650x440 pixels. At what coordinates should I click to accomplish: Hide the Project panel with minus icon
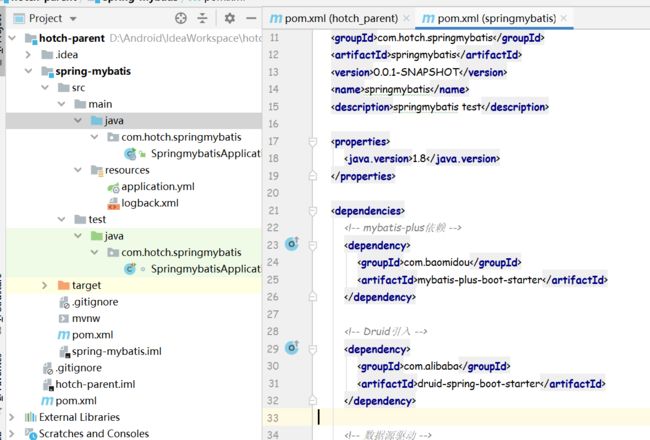pyautogui.click(x=251, y=18)
